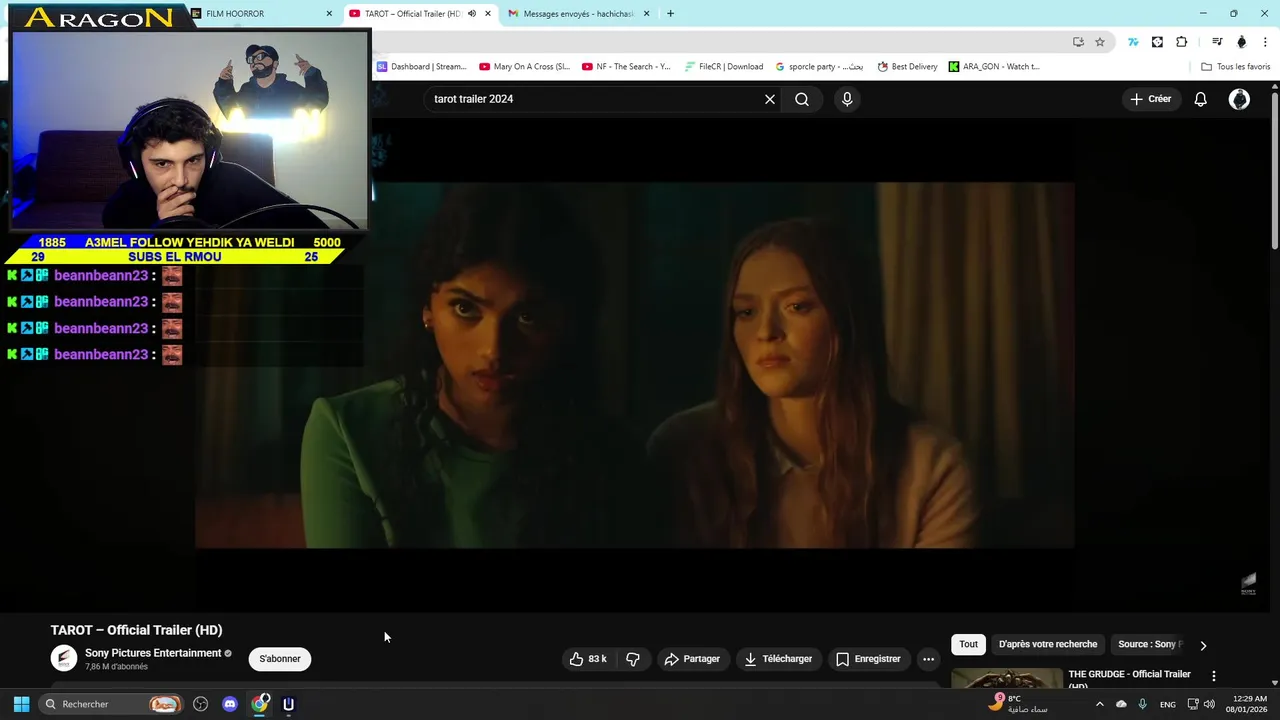Click the TAROT trailer video player
This screenshot has width=1280, height=720.
coord(635,365)
